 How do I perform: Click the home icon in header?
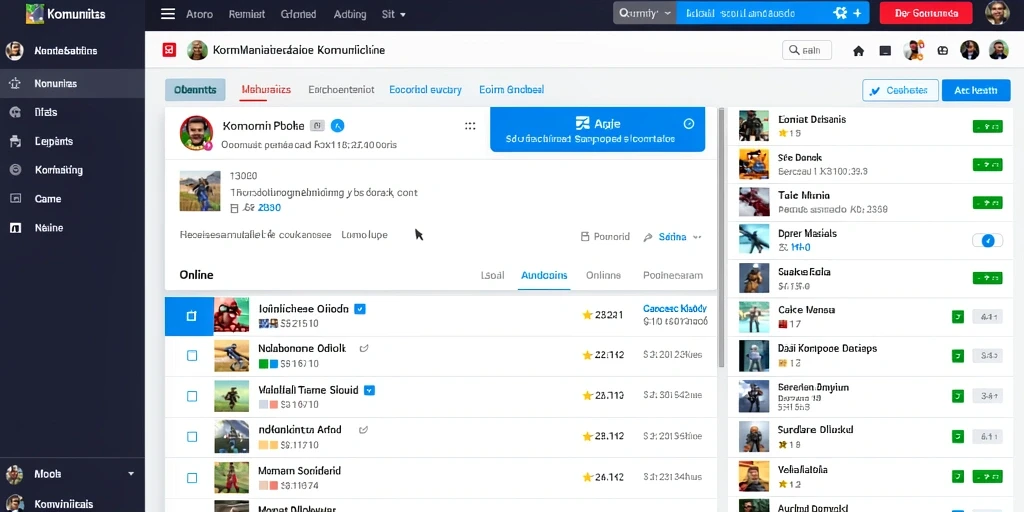pos(859,50)
